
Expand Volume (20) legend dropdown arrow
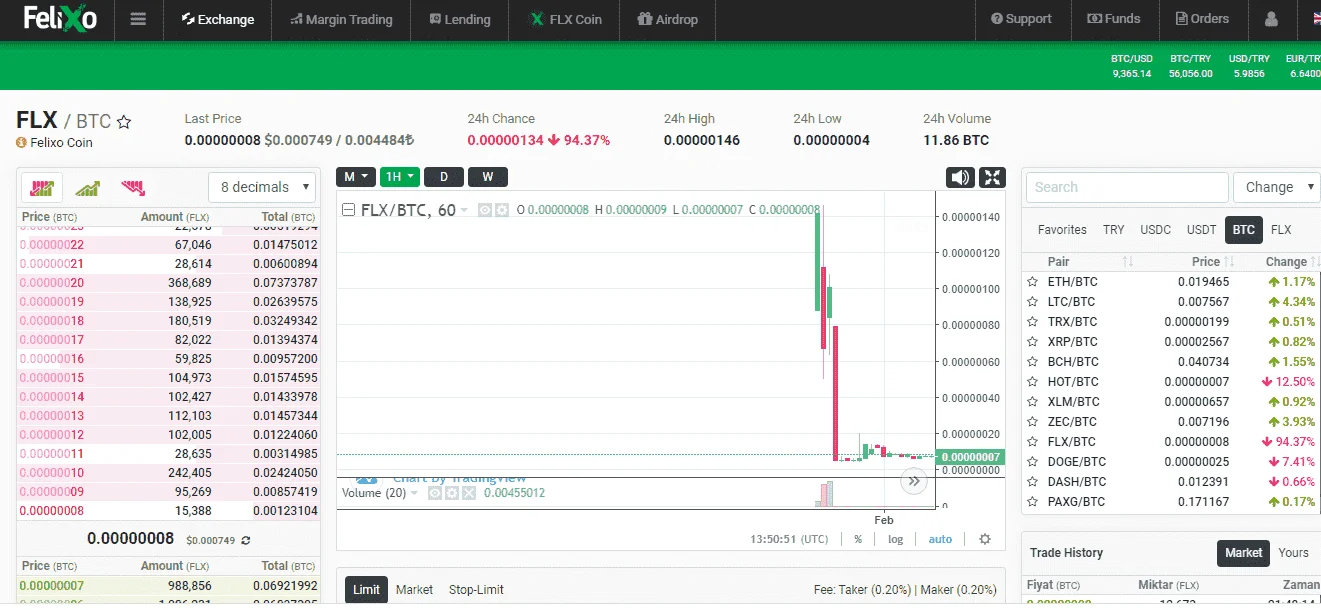coord(414,493)
